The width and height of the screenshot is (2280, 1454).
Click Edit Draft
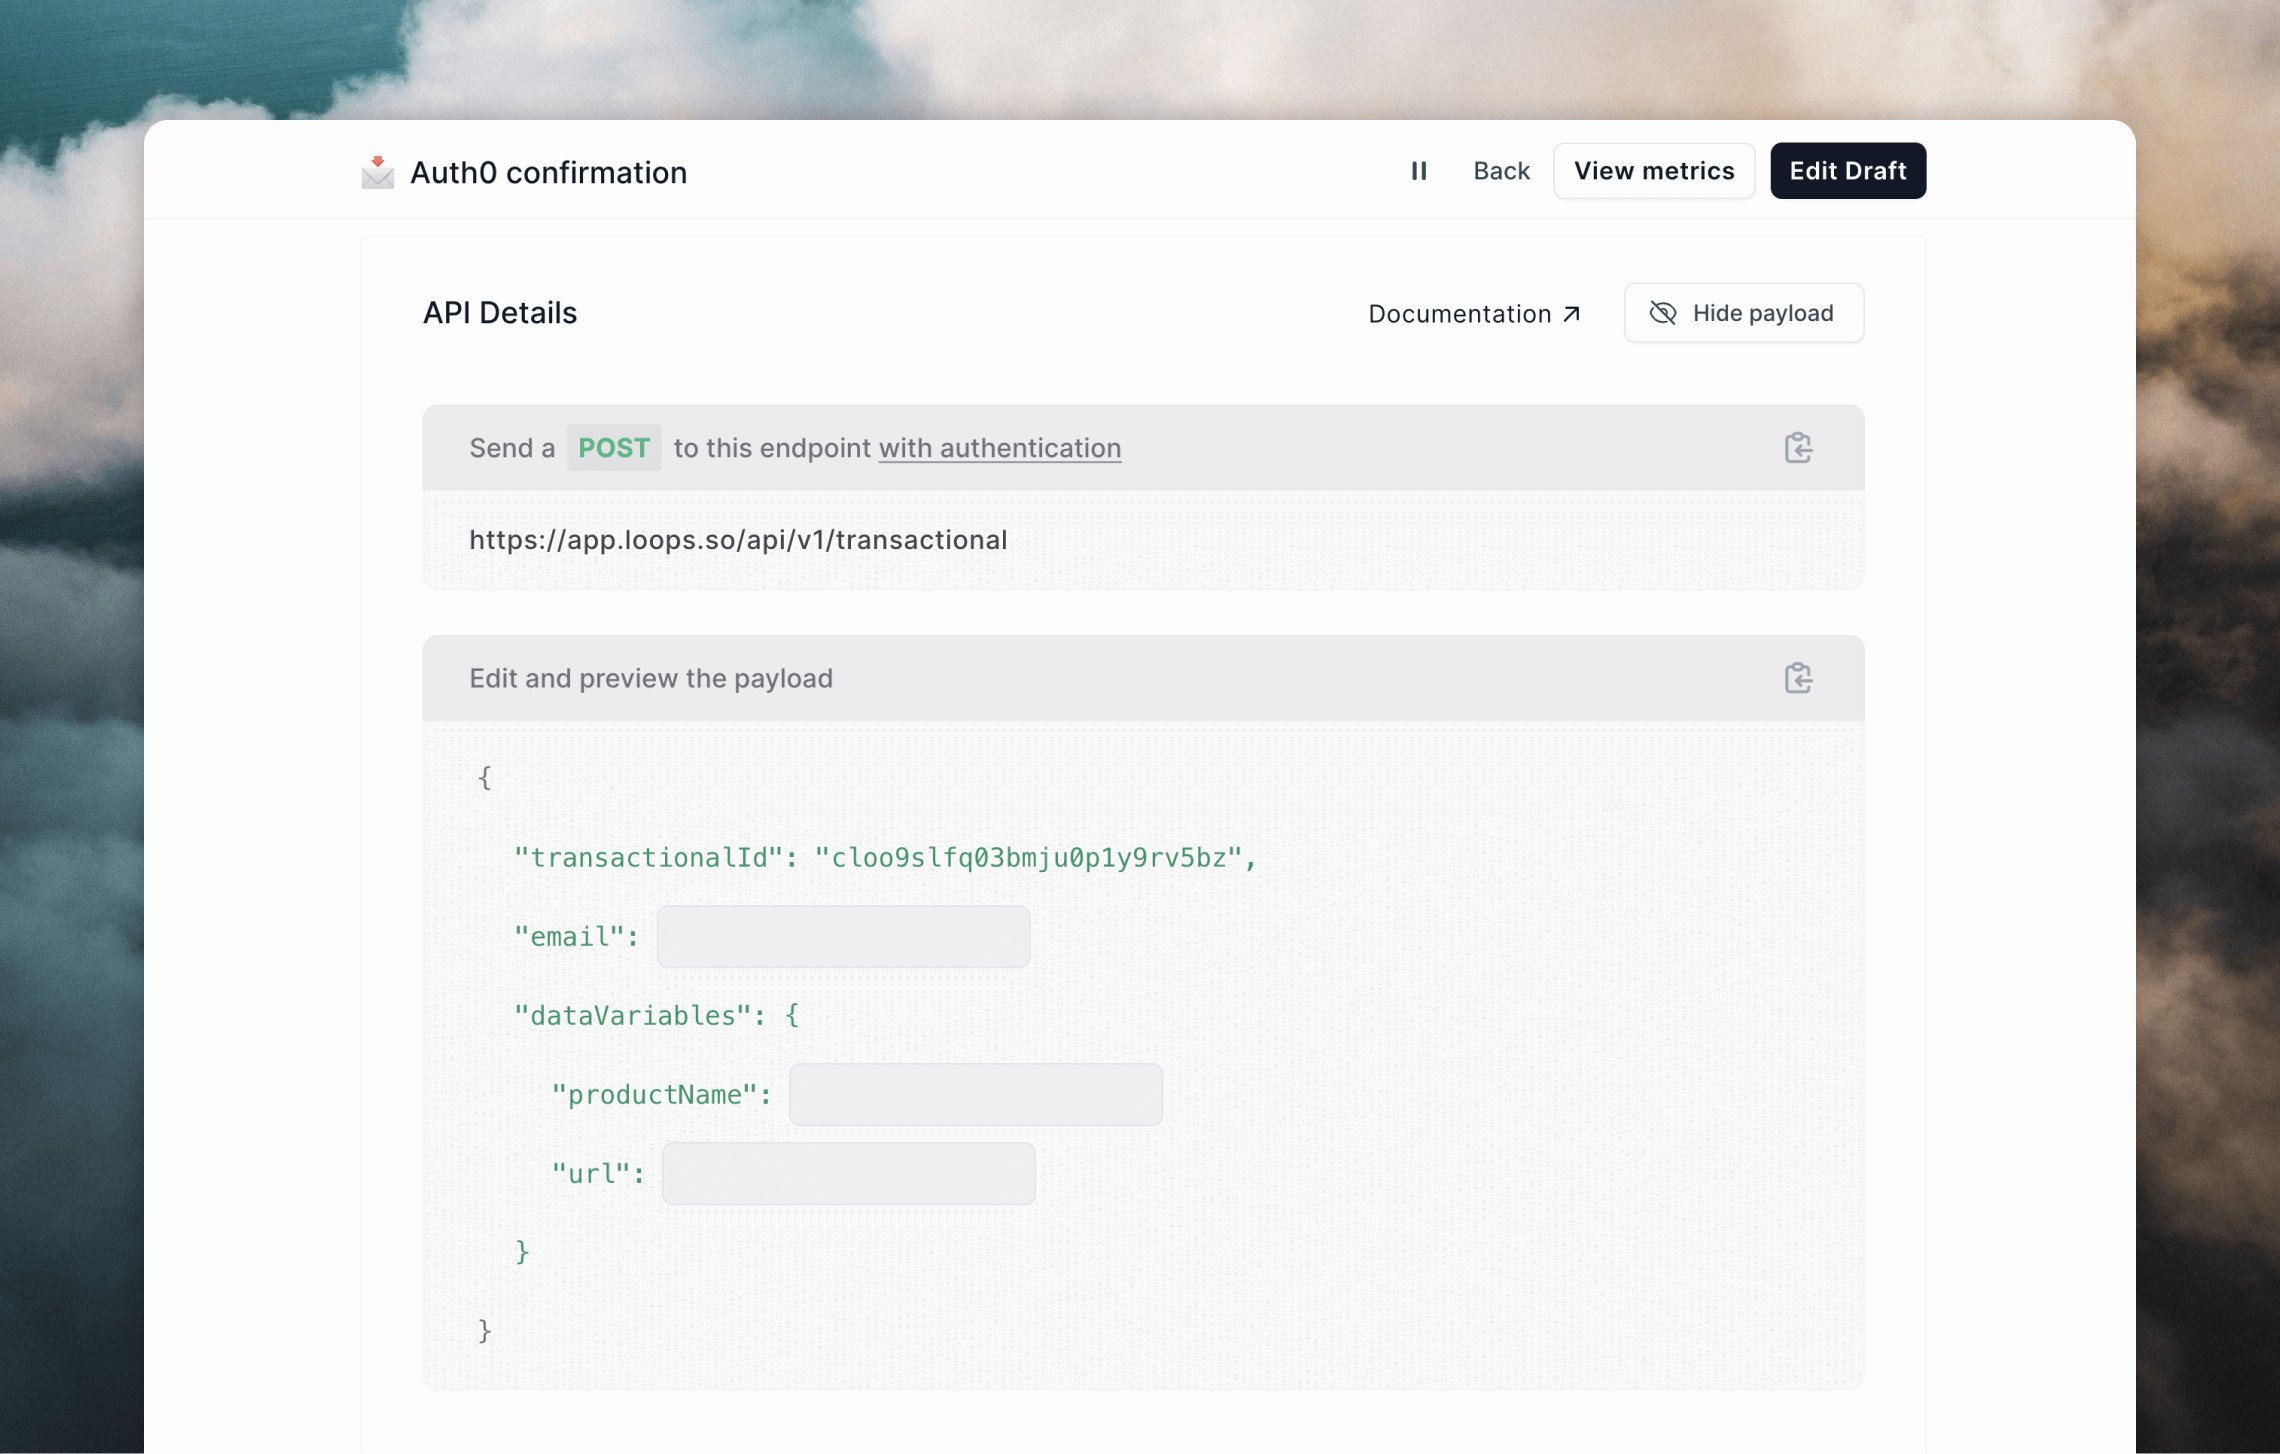point(1848,171)
